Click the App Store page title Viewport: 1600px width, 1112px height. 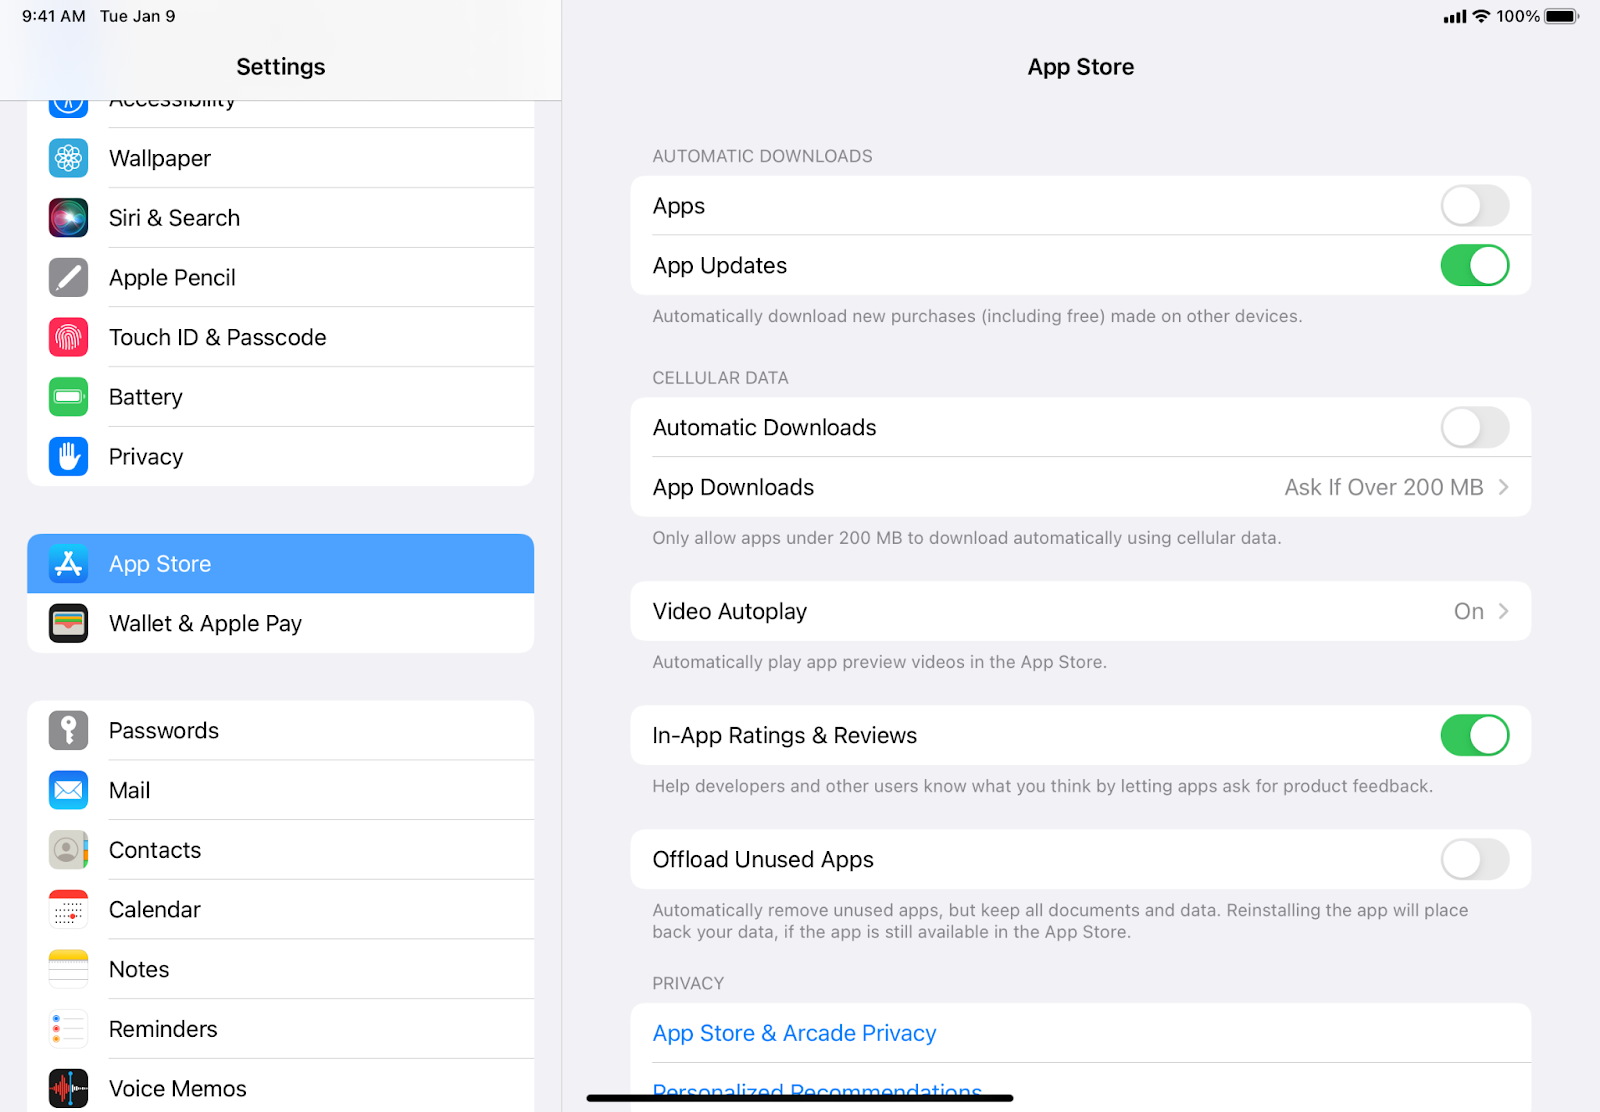tap(1081, 67)
